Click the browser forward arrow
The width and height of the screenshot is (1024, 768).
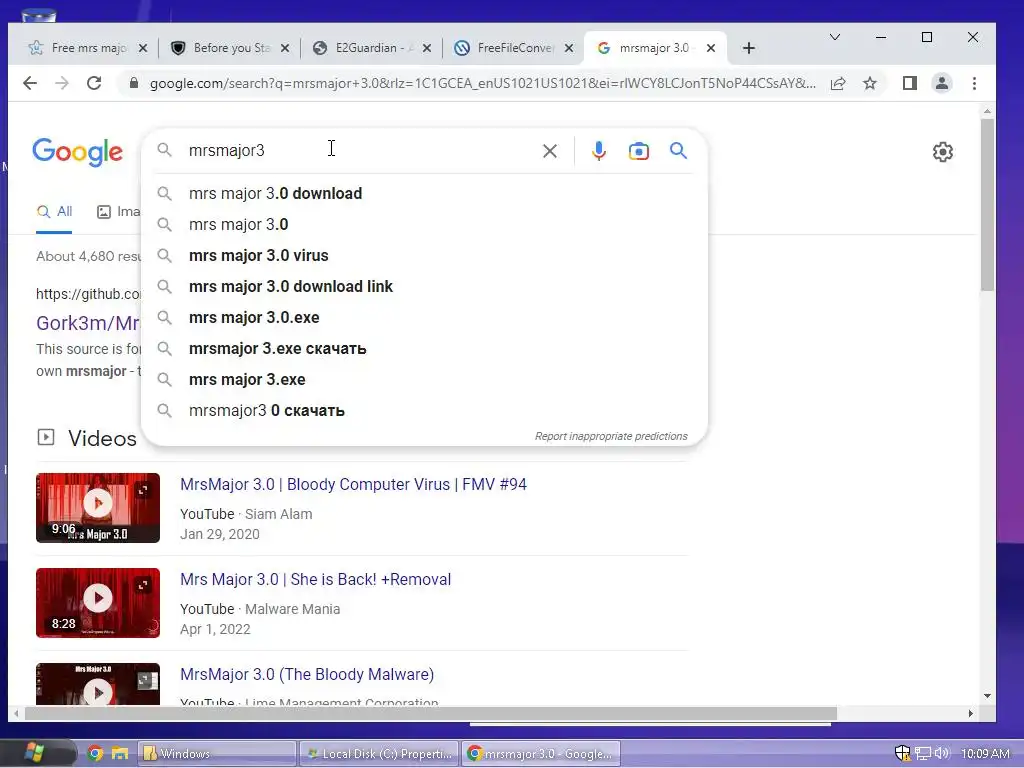[x=62, y=83]
